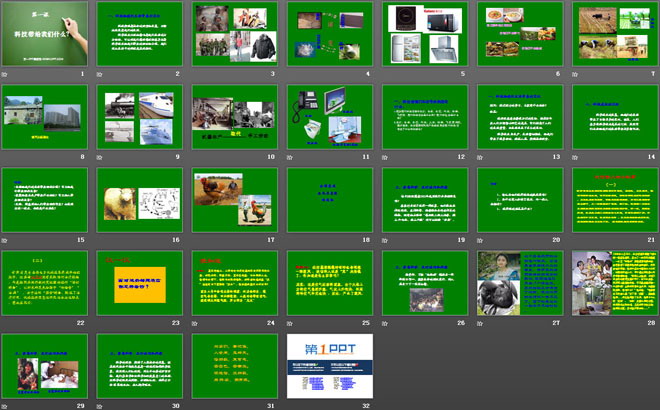Open slide 3 with soldier photos
Image resolution: width=660 pixels, height=410 pixels.
coord(232,33)
